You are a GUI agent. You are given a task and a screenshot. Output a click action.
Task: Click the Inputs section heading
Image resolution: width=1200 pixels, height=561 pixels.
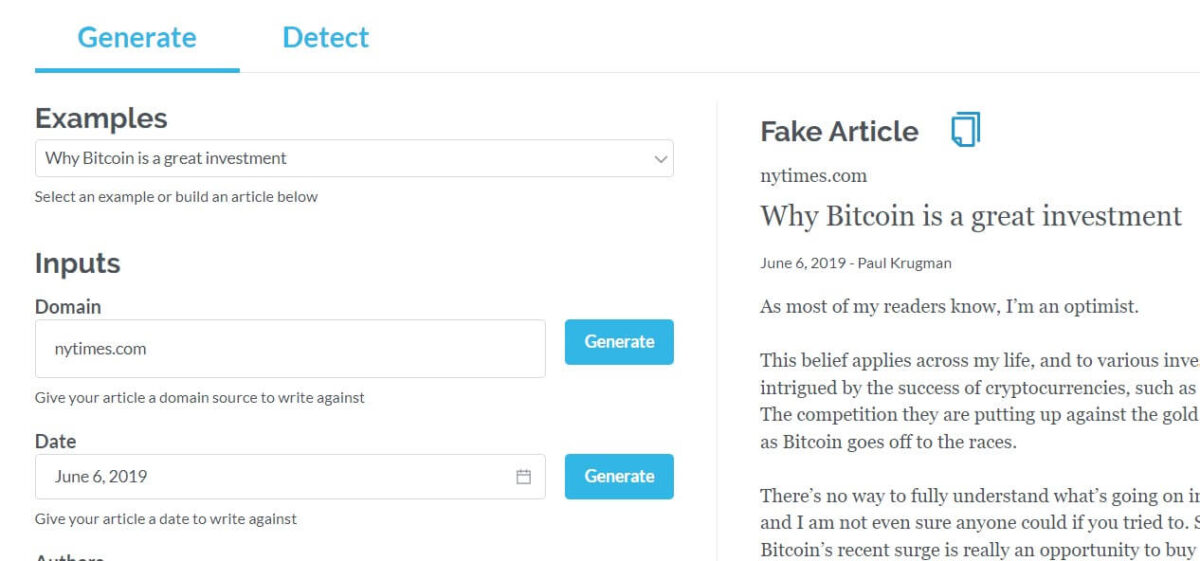(x=78, y=264)
